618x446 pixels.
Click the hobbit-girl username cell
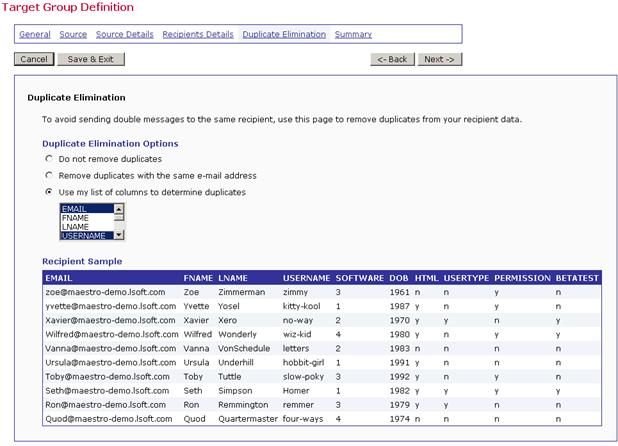point(303,362)
